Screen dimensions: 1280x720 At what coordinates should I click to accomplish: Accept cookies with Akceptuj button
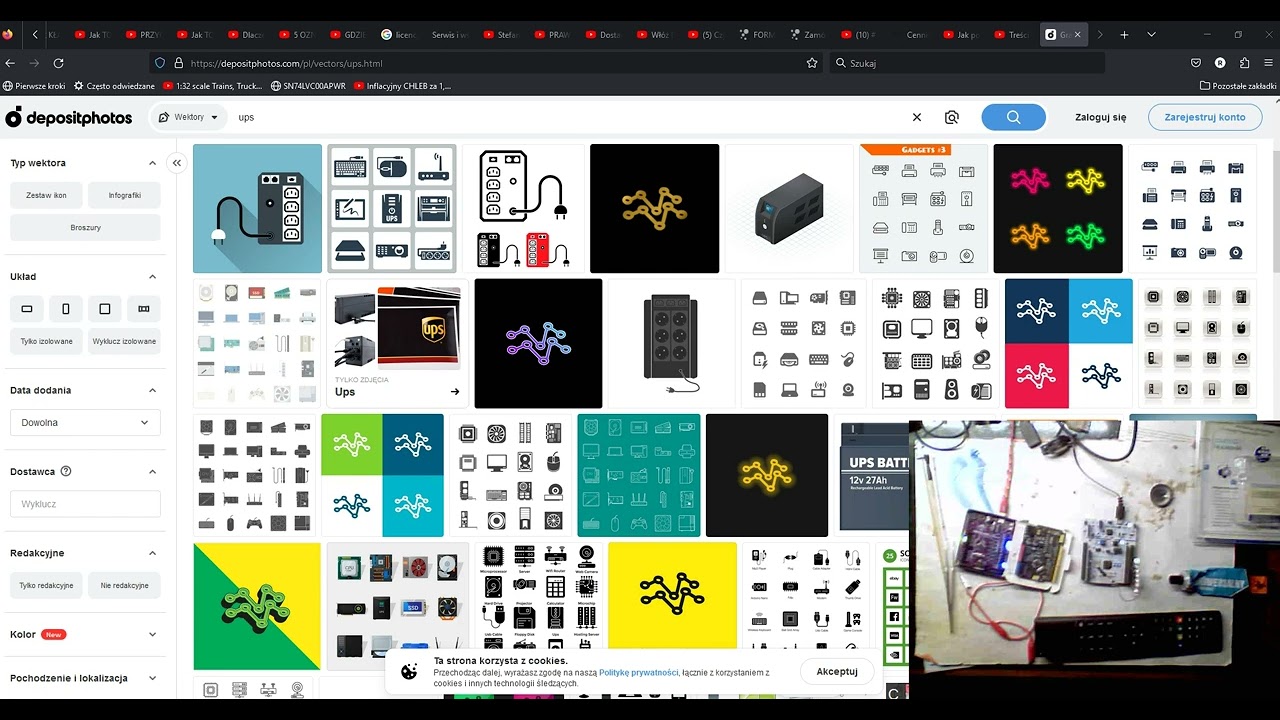click(x=837, y=671)
